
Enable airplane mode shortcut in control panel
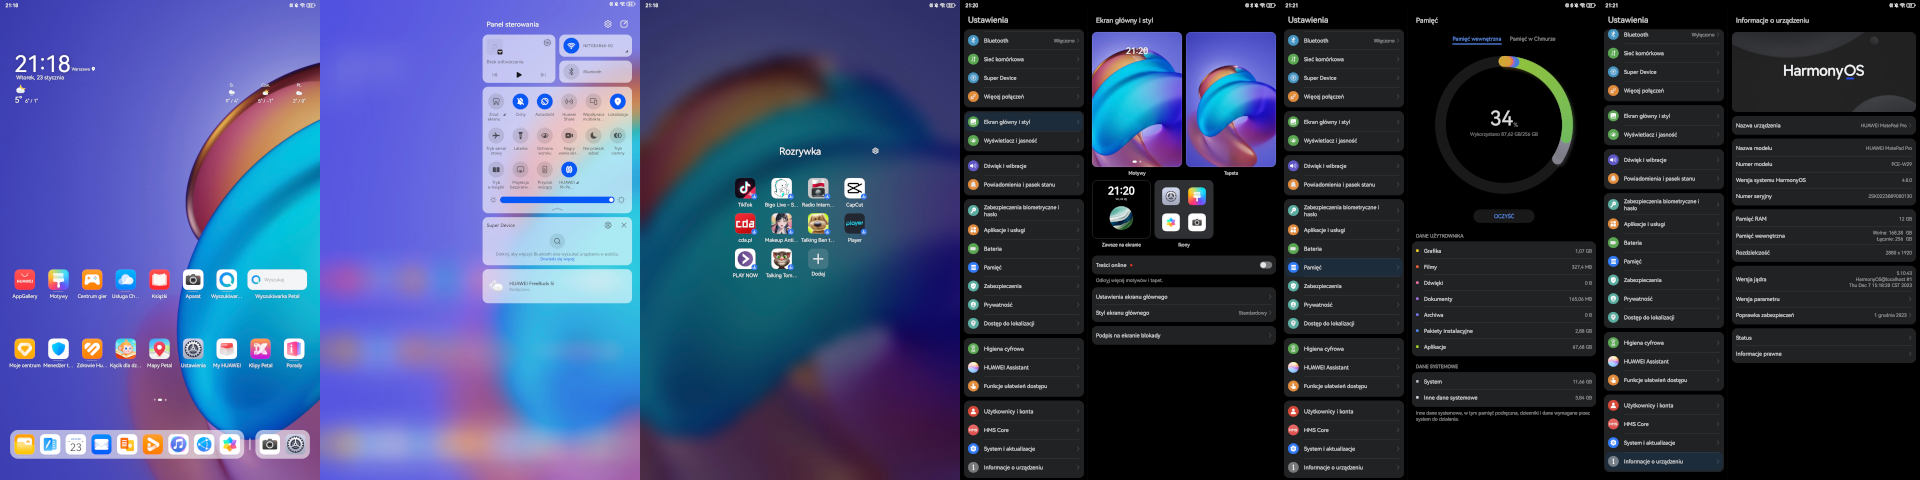click(496, 135)
